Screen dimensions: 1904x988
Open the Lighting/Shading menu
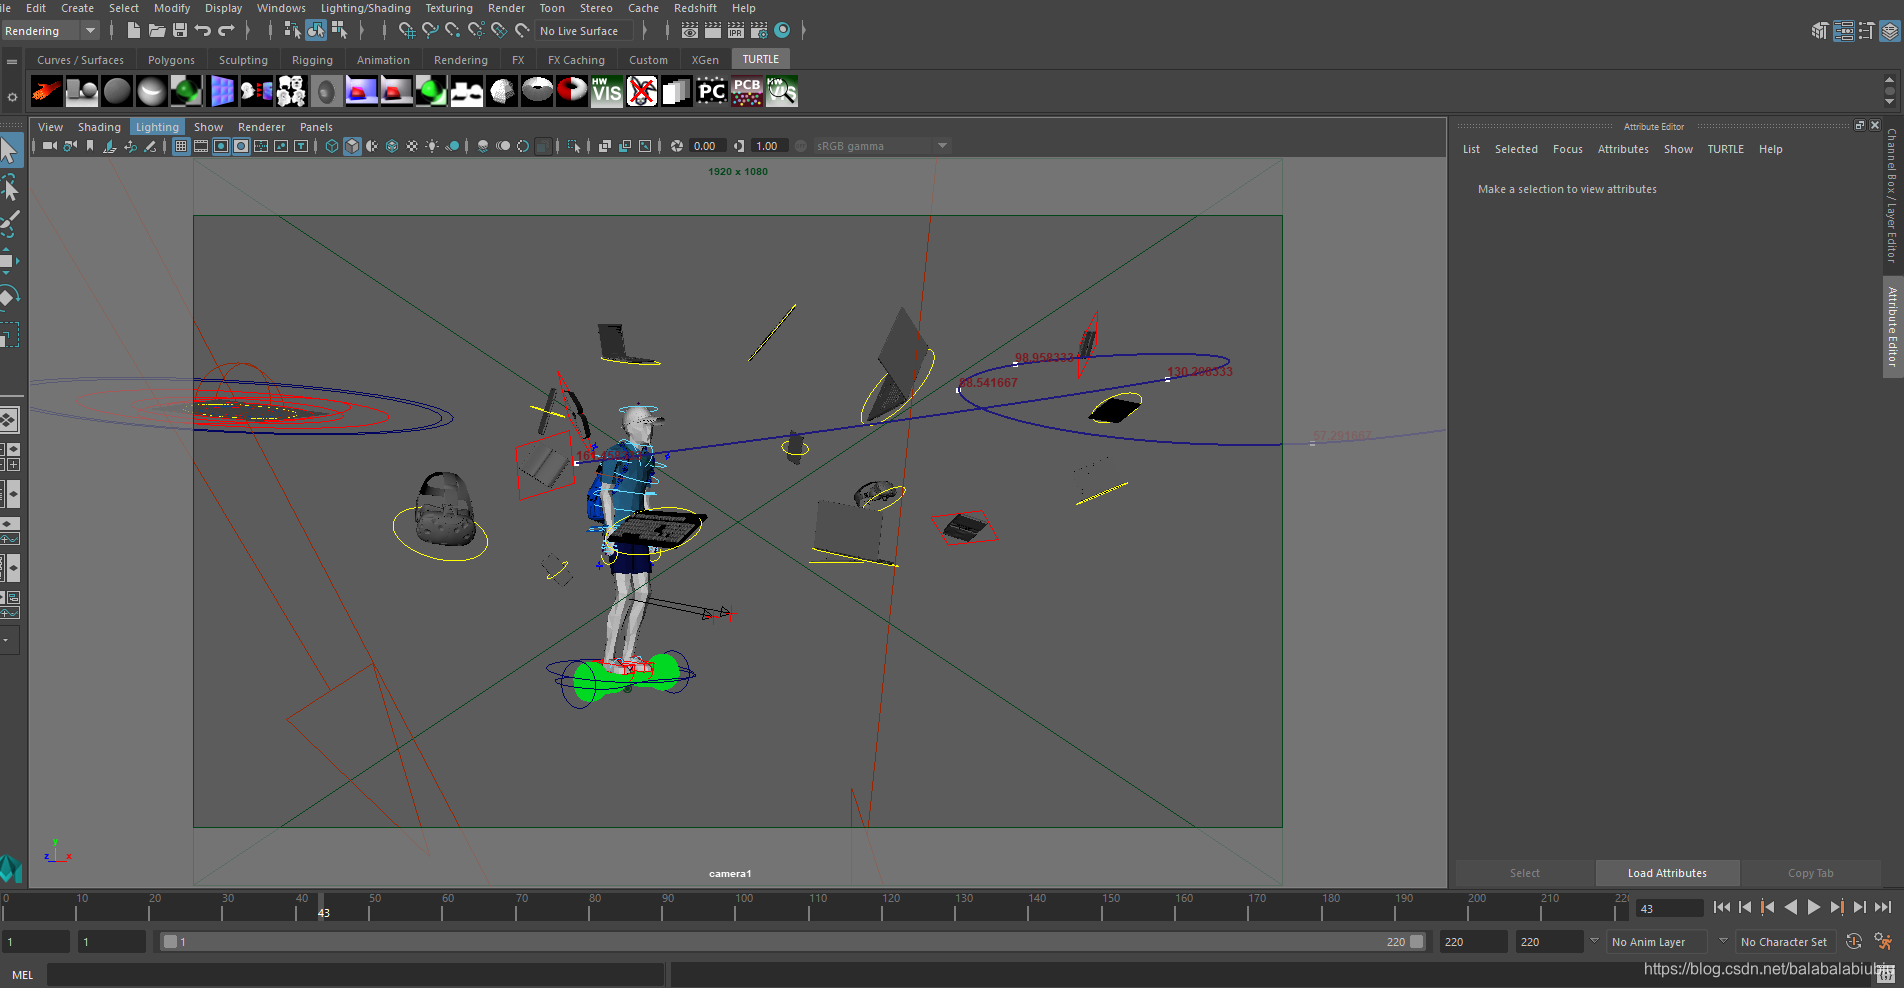(x=366, y=8)
